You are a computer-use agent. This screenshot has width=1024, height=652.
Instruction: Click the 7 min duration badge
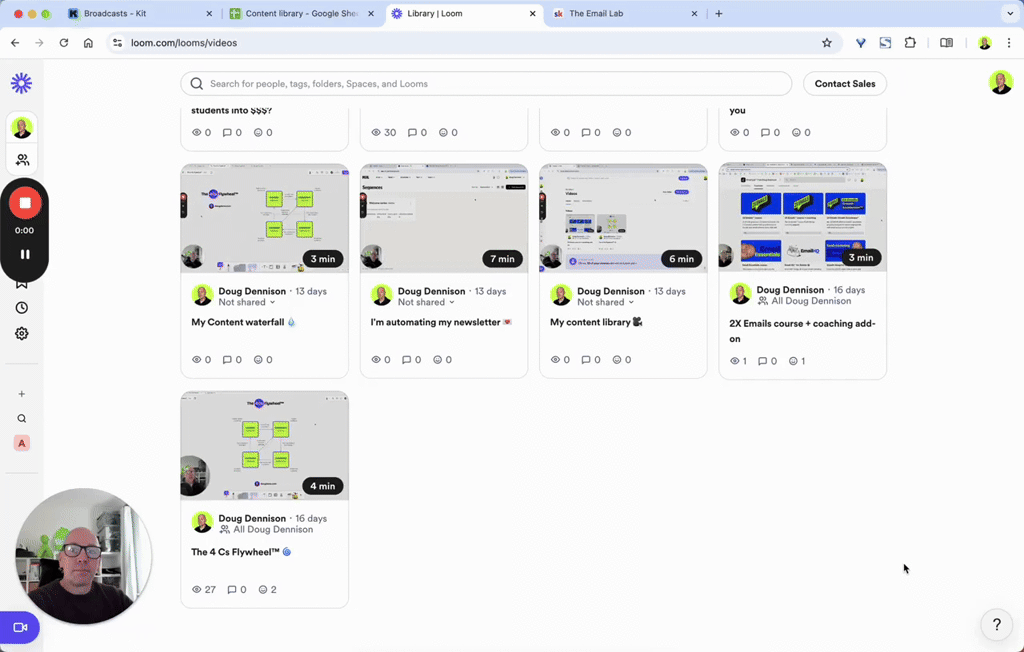click(502, 259)
